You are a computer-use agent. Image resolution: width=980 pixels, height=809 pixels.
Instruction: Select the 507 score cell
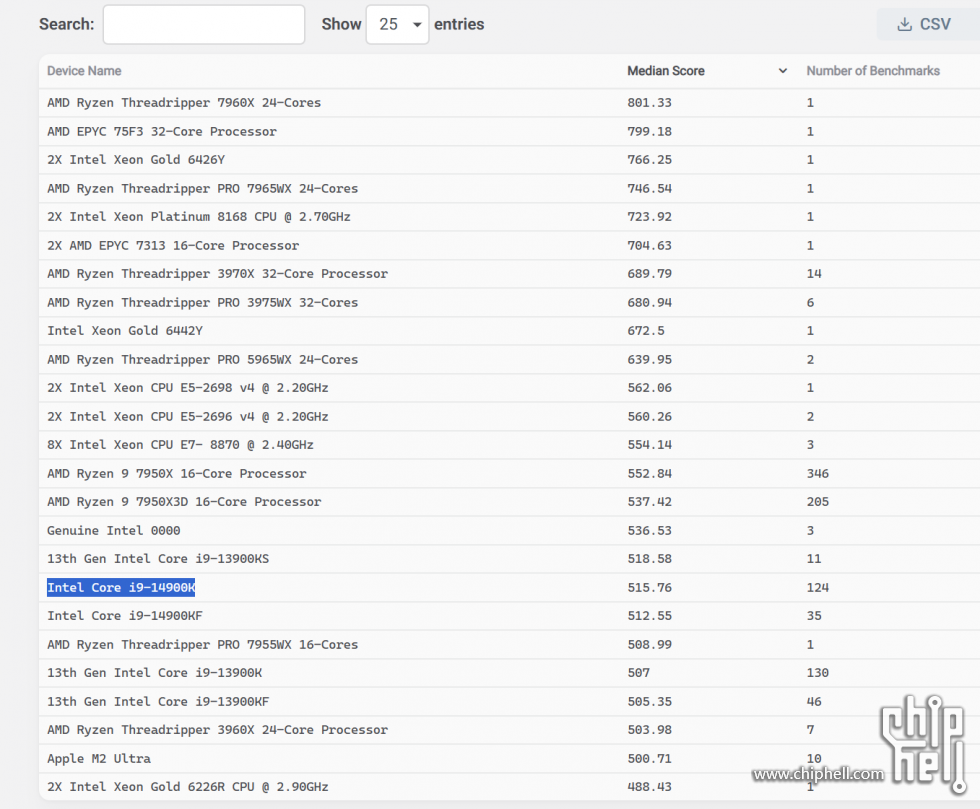tap(638, 673)
